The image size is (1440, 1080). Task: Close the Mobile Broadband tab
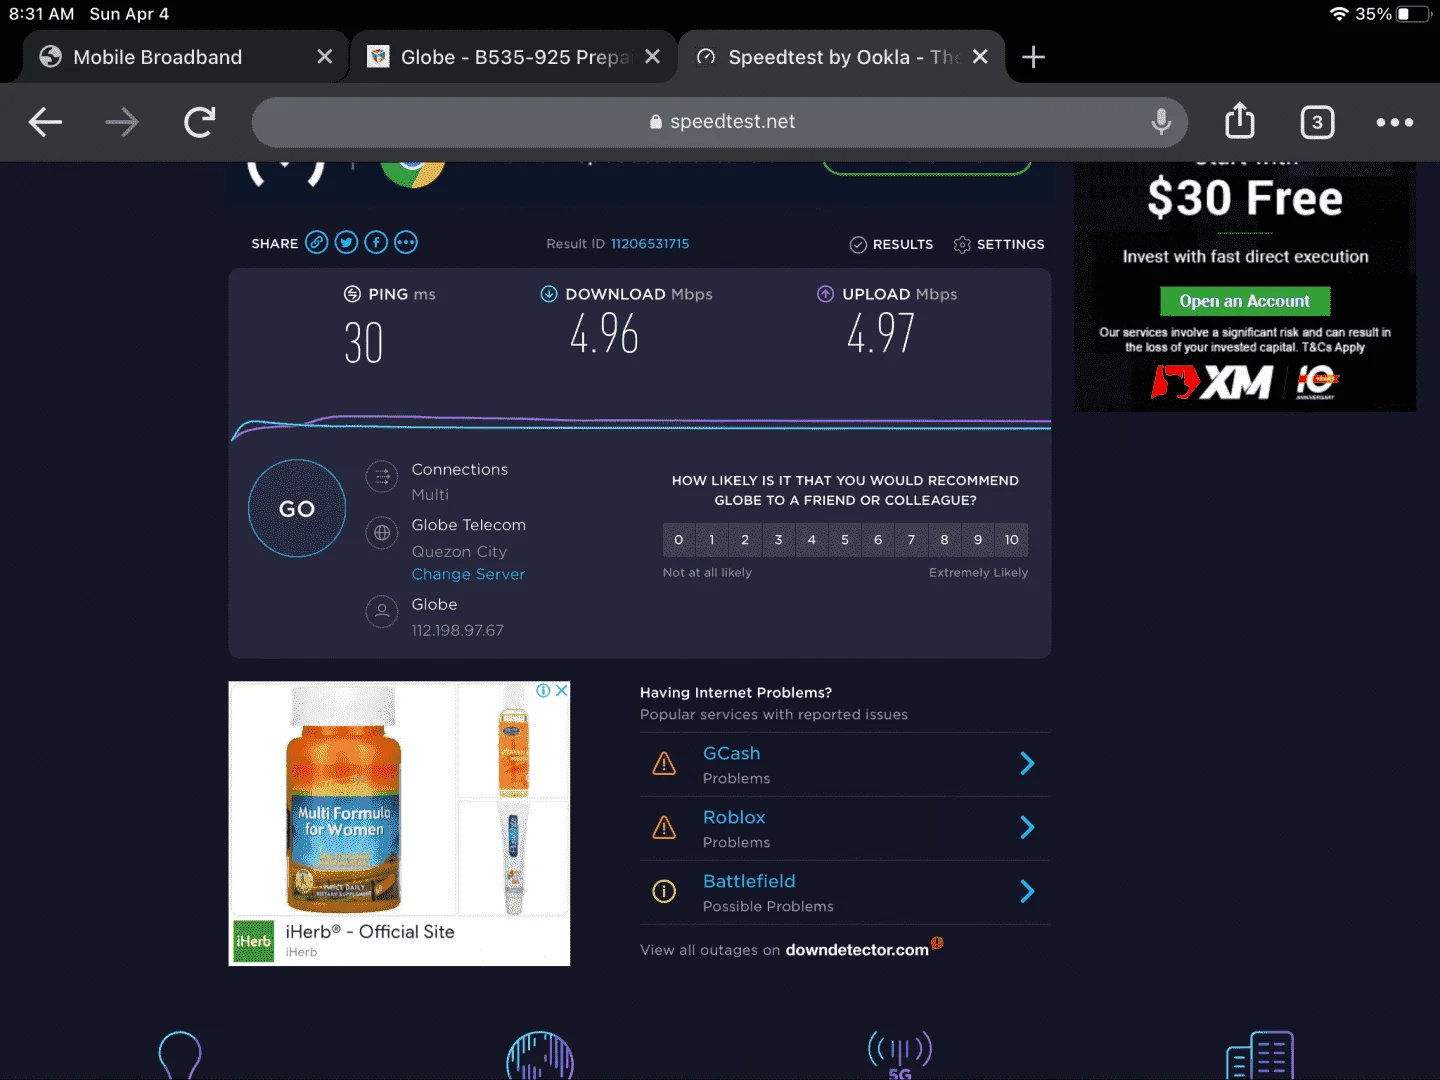coord(324,57)
